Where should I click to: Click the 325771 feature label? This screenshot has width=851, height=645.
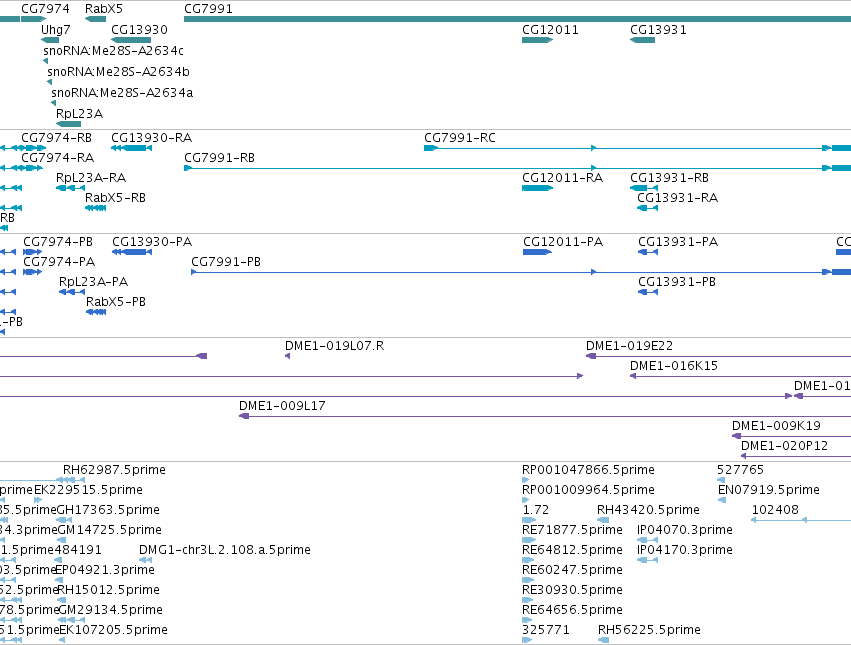pyautogui.click(x=545, y=630)
